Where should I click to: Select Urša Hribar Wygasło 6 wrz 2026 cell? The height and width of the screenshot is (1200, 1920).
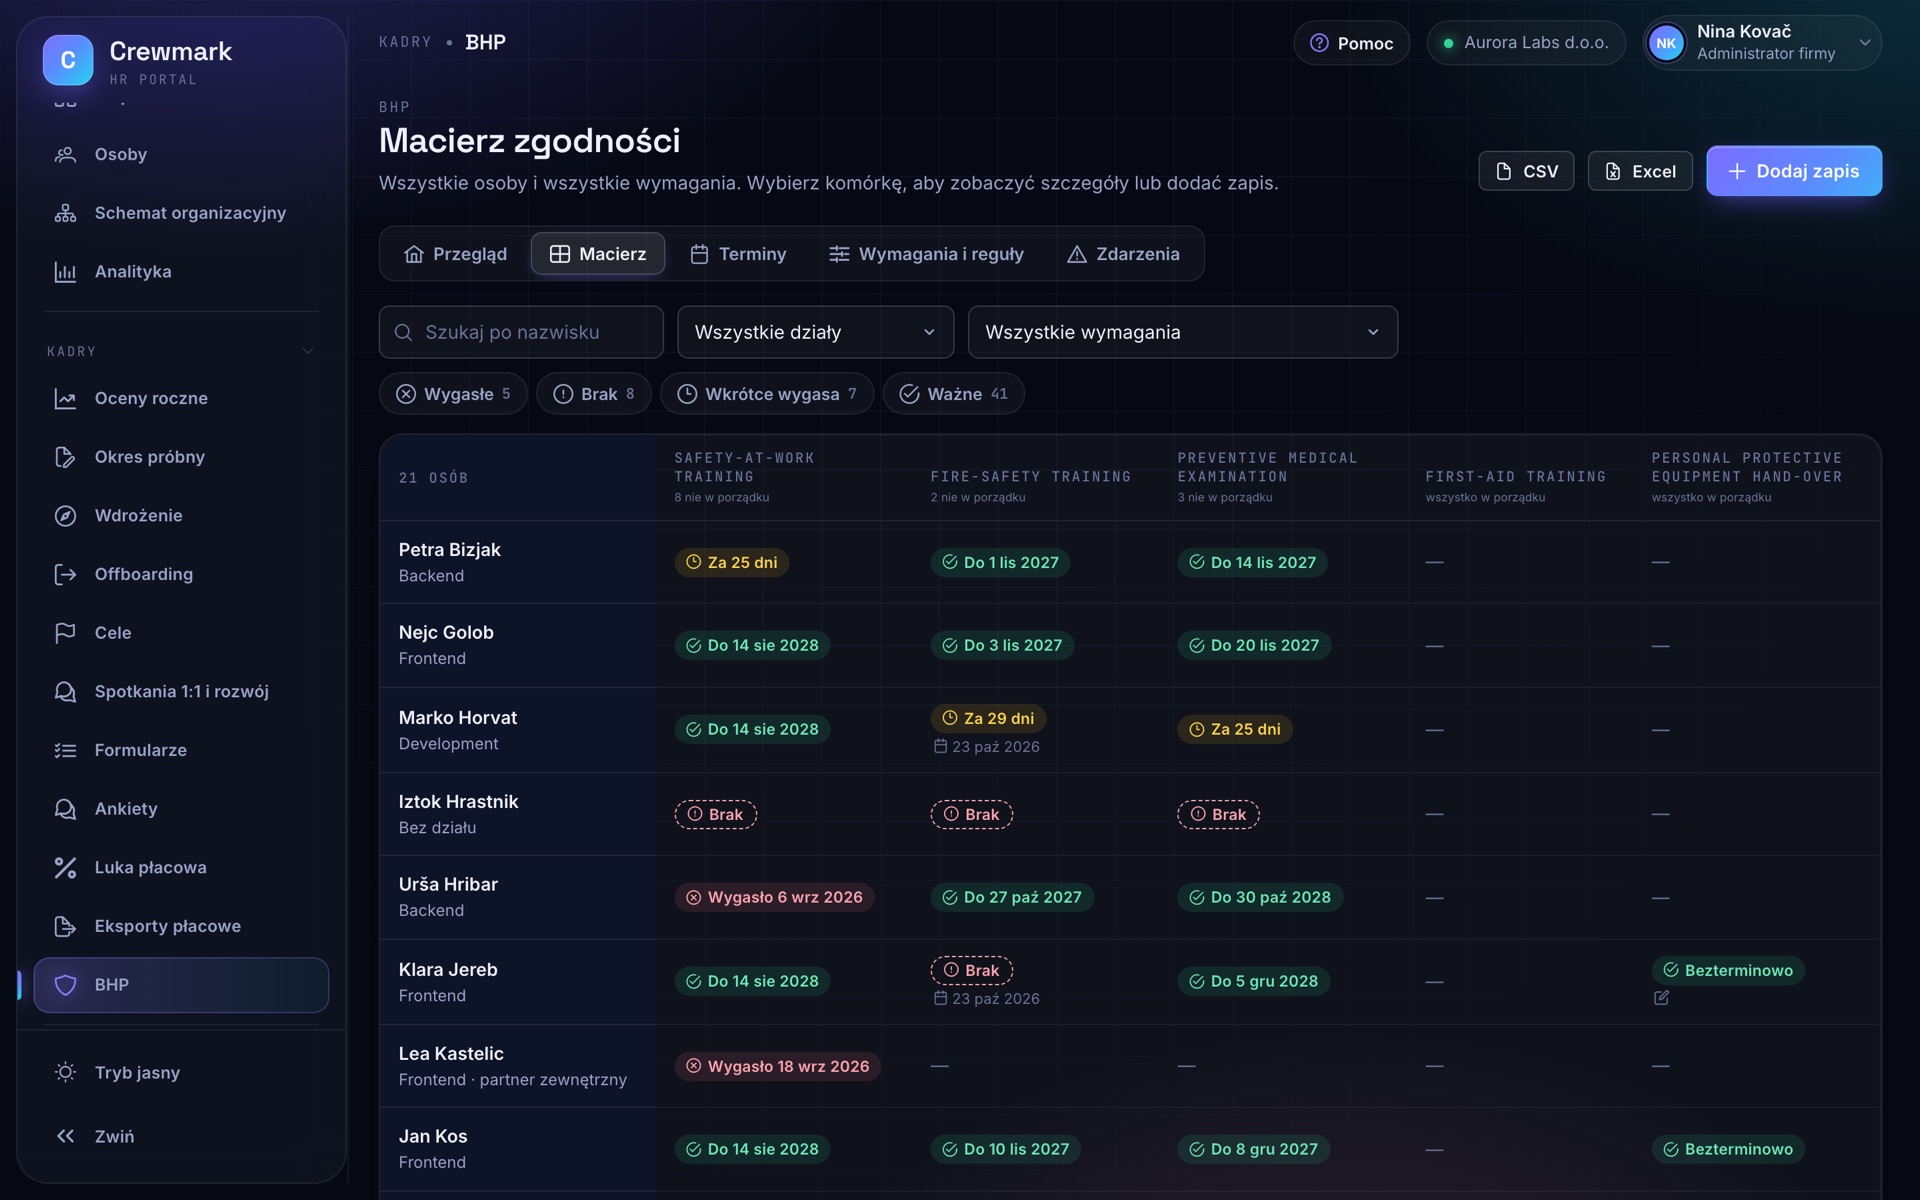(775, 898)
